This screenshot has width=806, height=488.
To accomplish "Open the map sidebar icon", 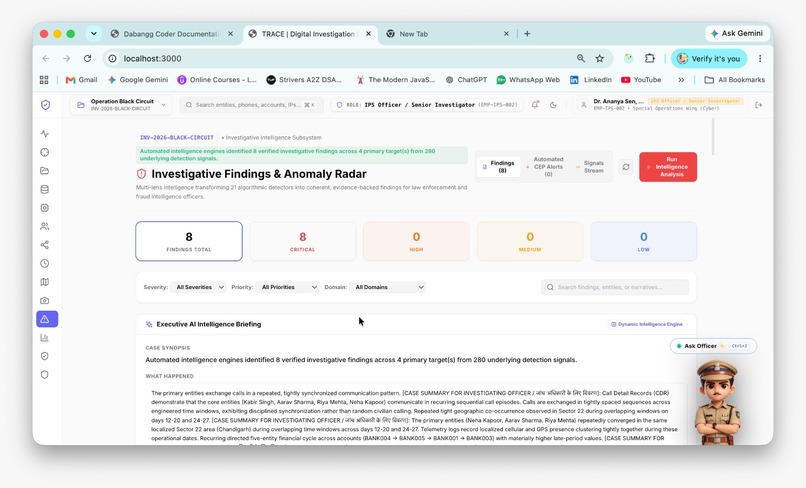I will [x=45, y=282].
